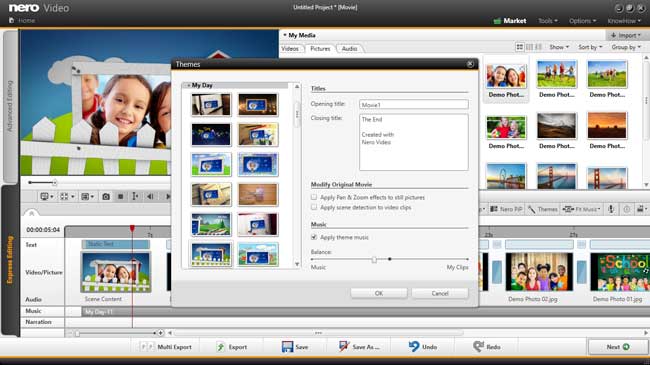The image size is (650, 365).
Task: Switch to the Audio tab
Action: [x=349, y=49]
